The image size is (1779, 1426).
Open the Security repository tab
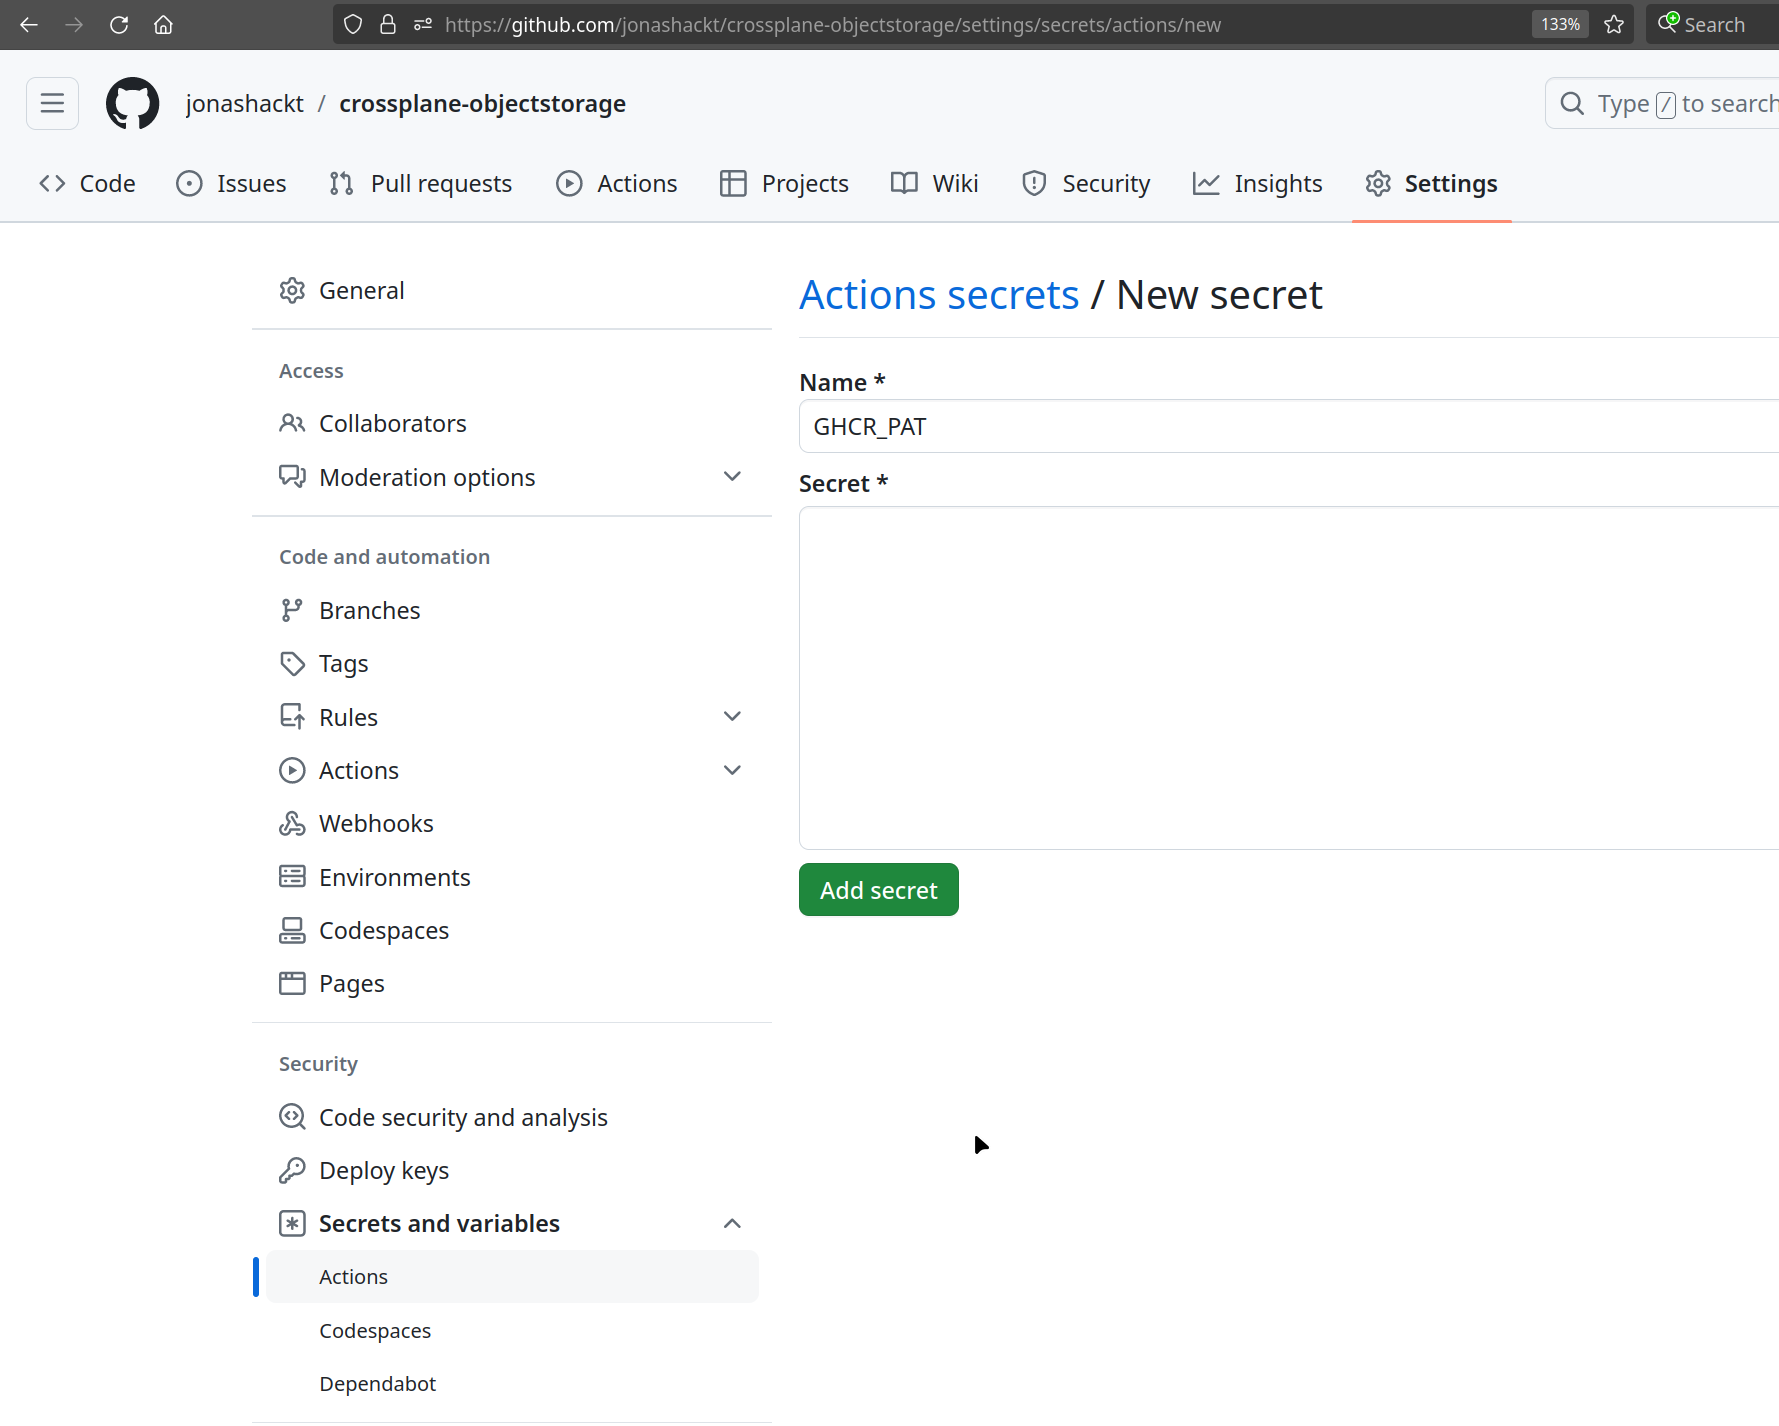[1086, 184]
